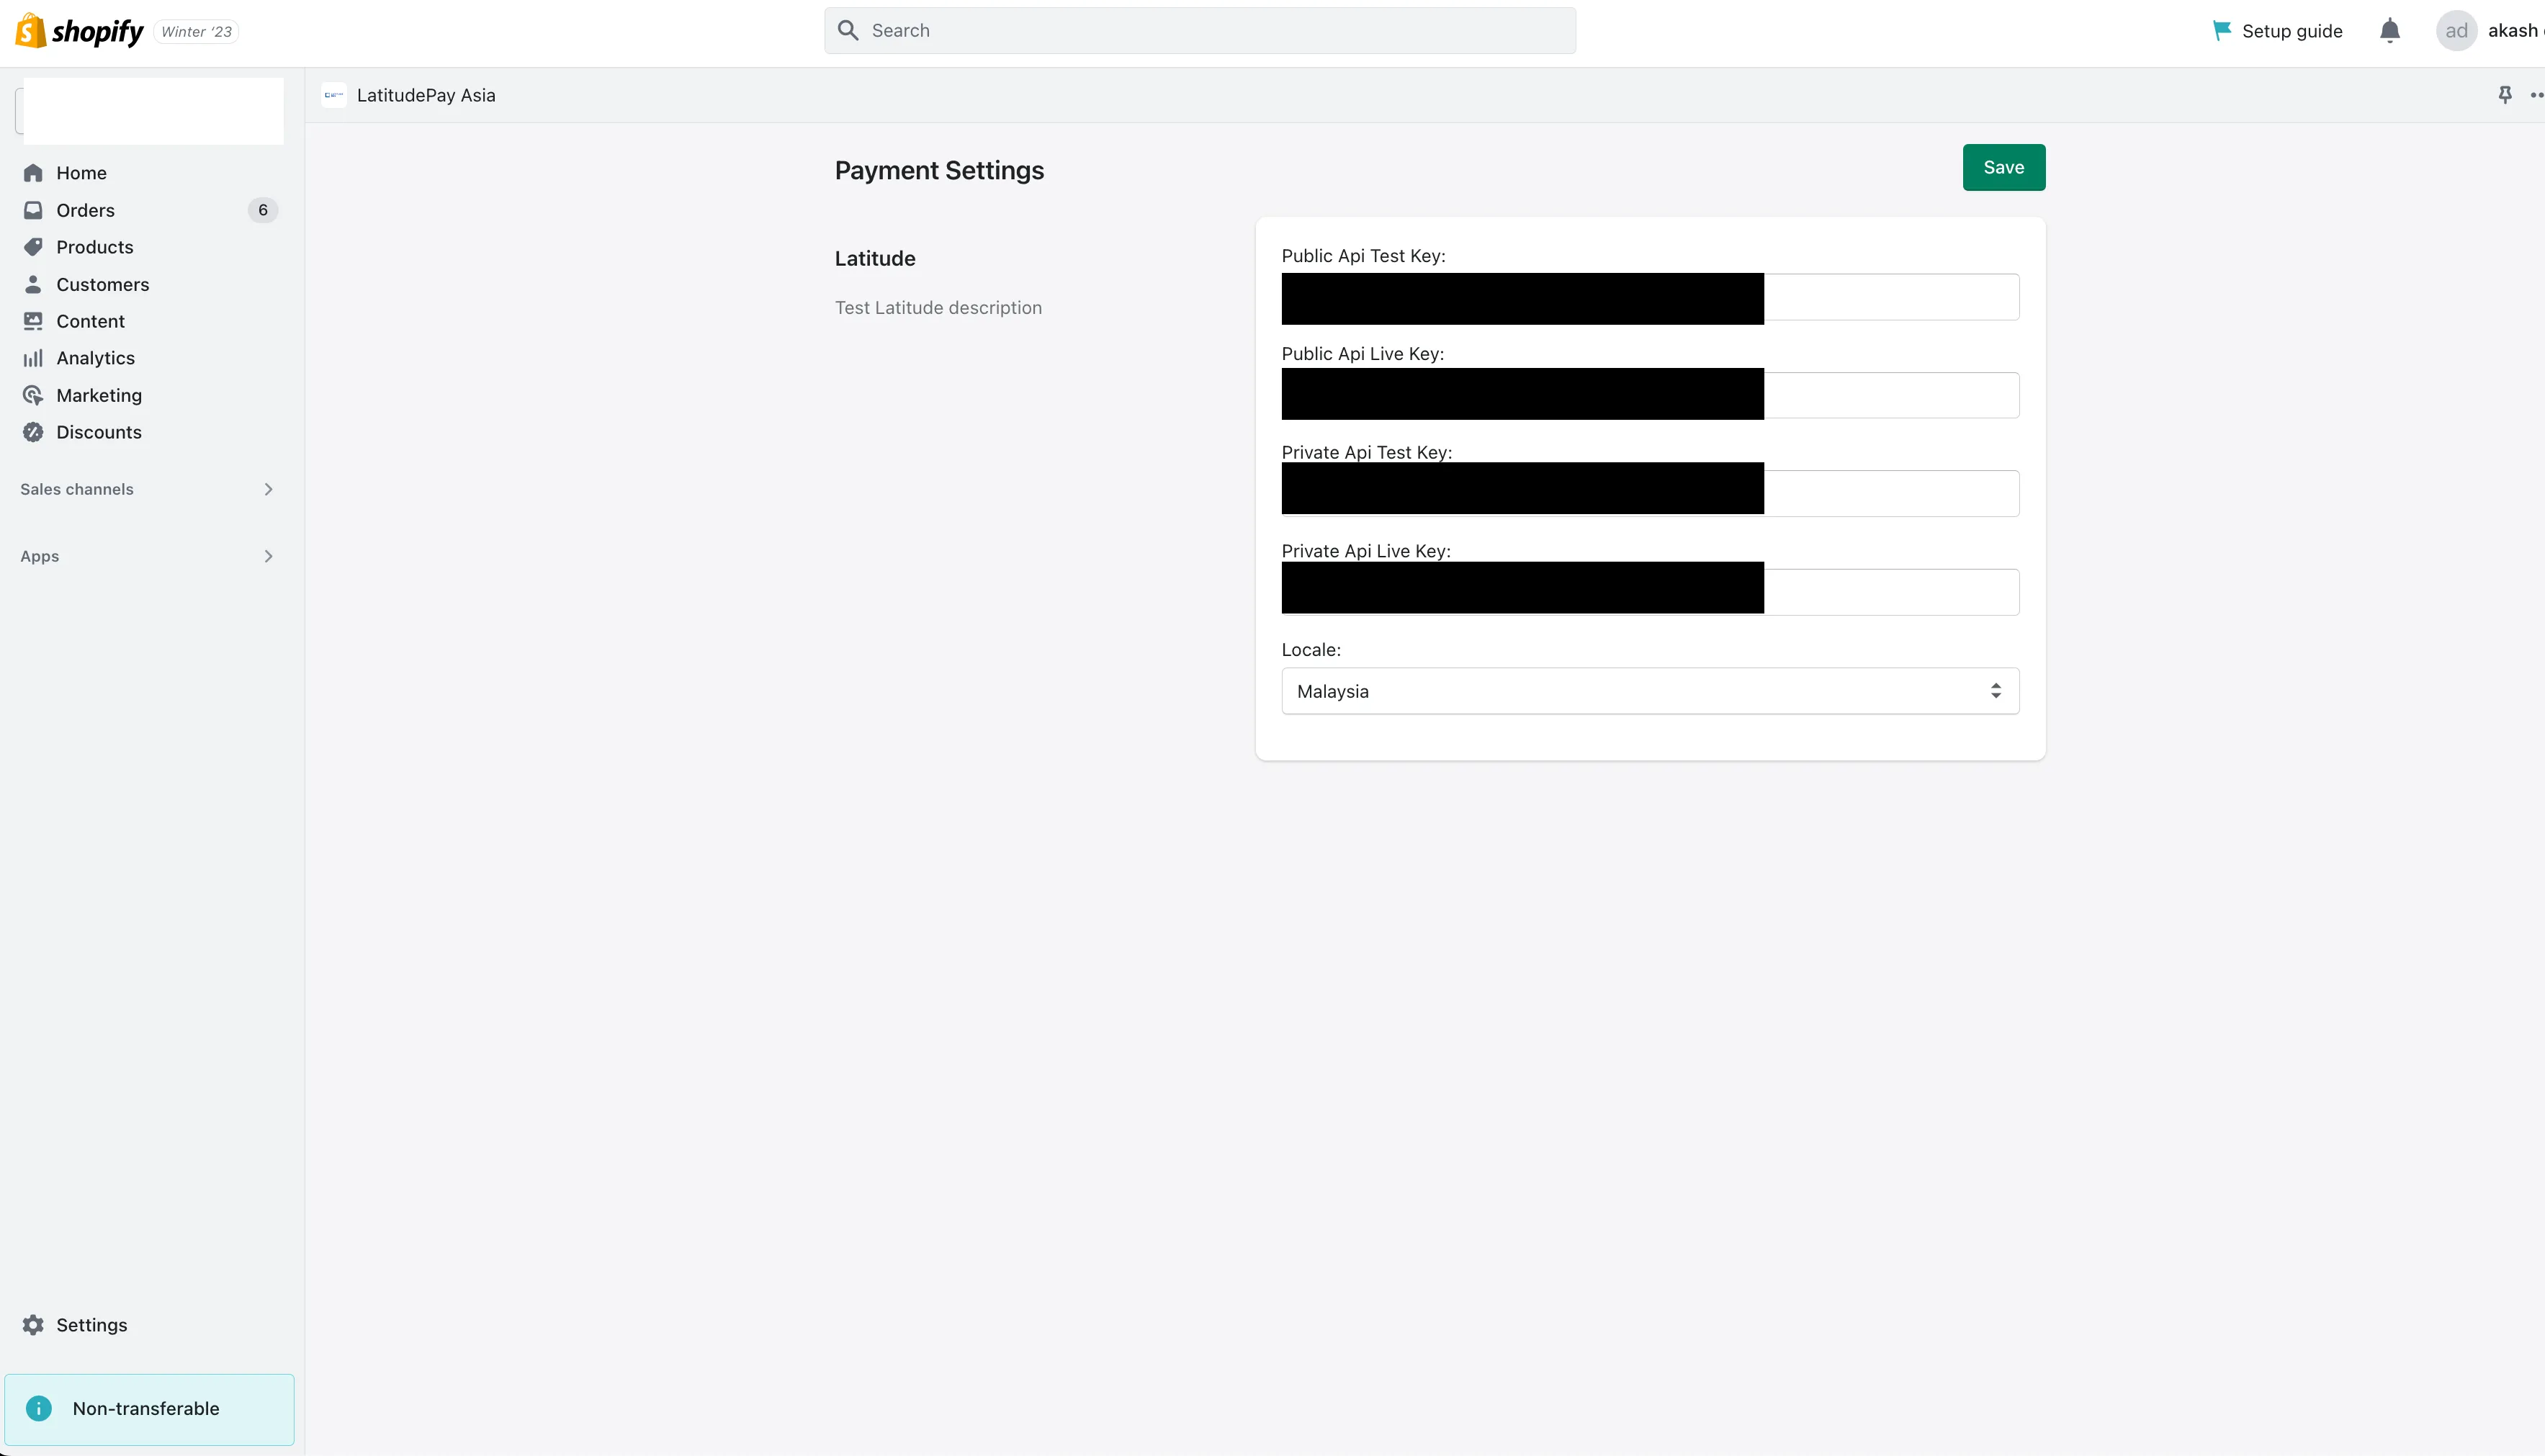Click the Locale label
Image resolution: width=2545 pixels, height=1456 pixels.
(1311, 650)
